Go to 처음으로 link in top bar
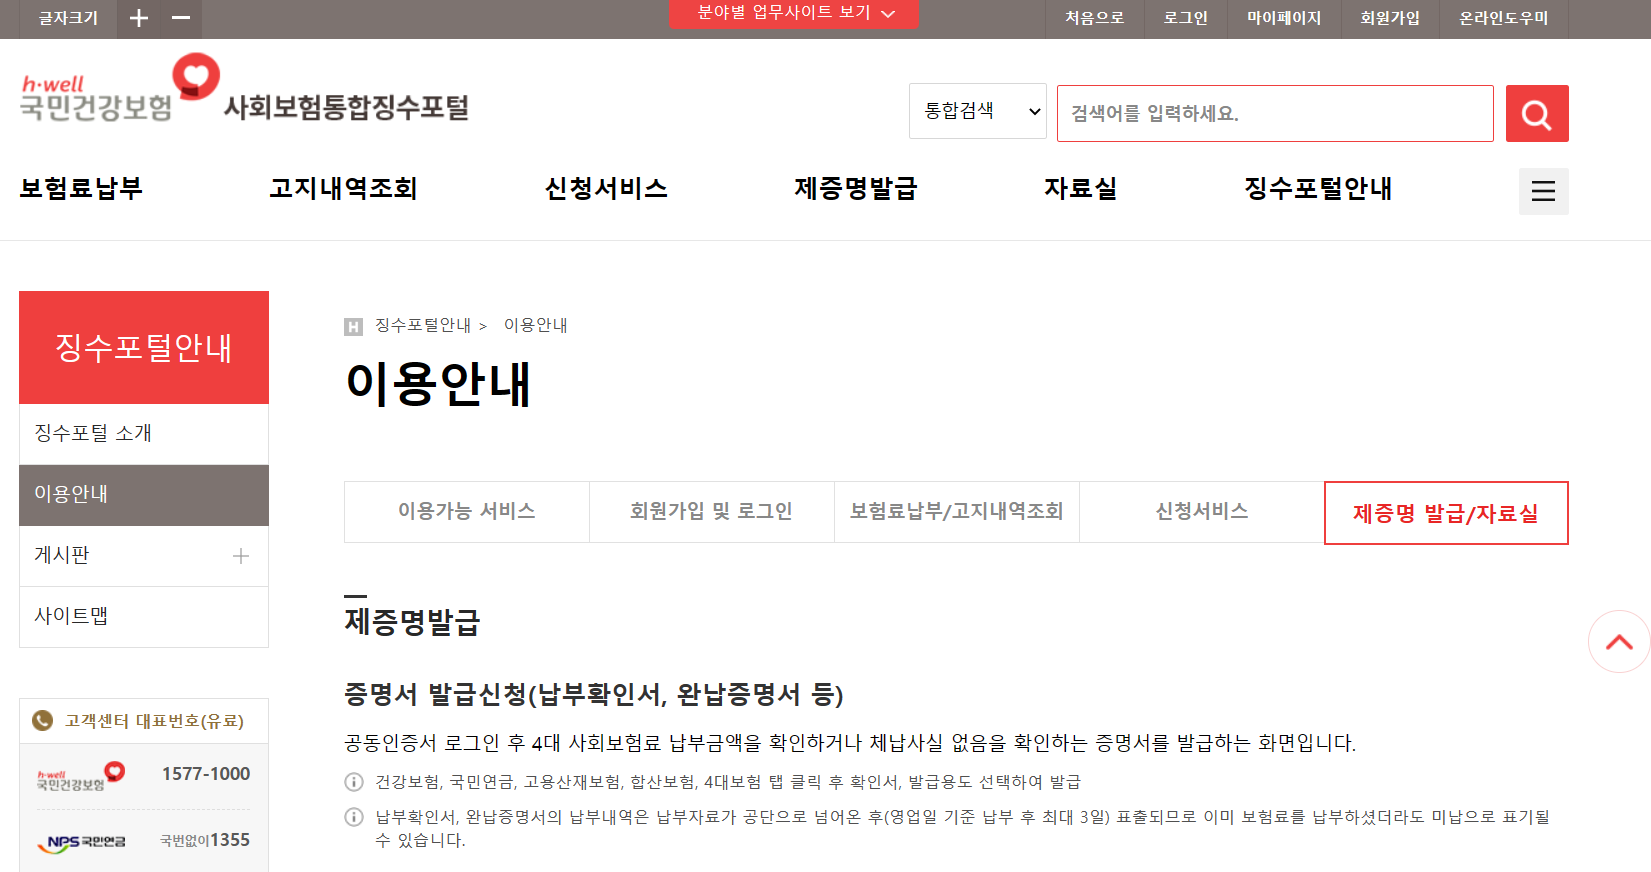 (1095, 18)
